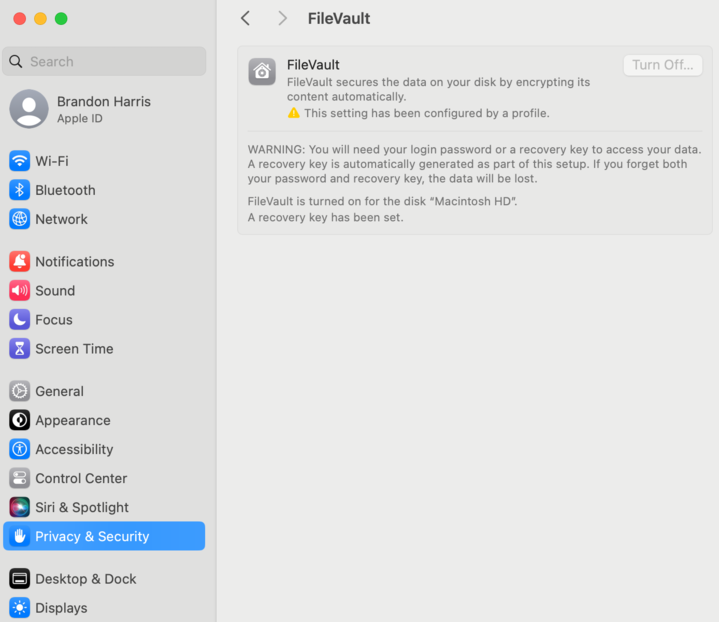Click the Siri & Spotlight icon
This screenshot has width=719, height=622.
(x=19, y=507)
